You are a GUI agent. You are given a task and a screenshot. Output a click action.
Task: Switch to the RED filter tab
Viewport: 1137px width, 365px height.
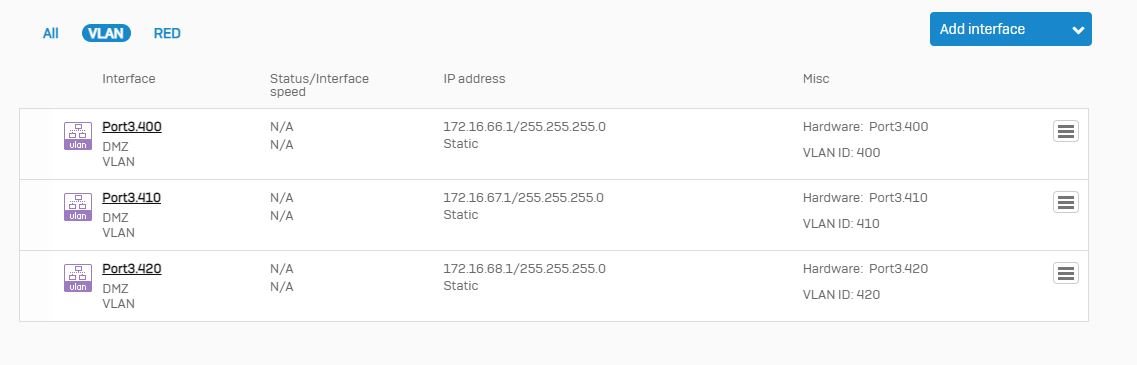click(167, 33)
